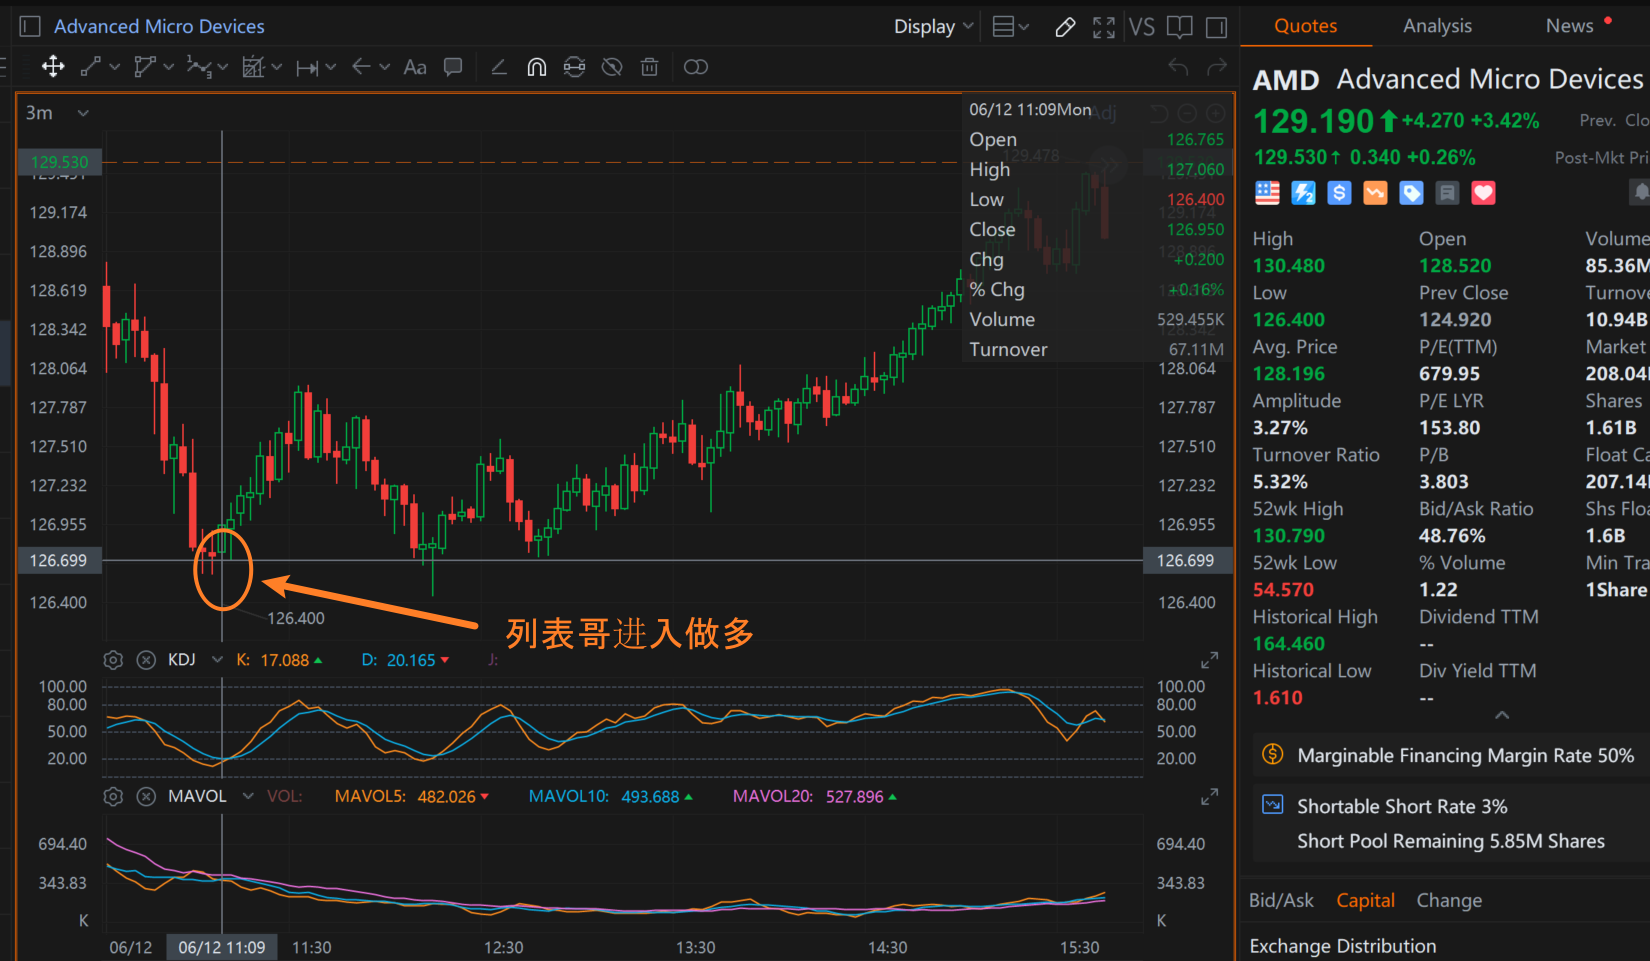Select the line style pencil tool
The width and height of the screenshot is (1650, 961).
[499, 67]
